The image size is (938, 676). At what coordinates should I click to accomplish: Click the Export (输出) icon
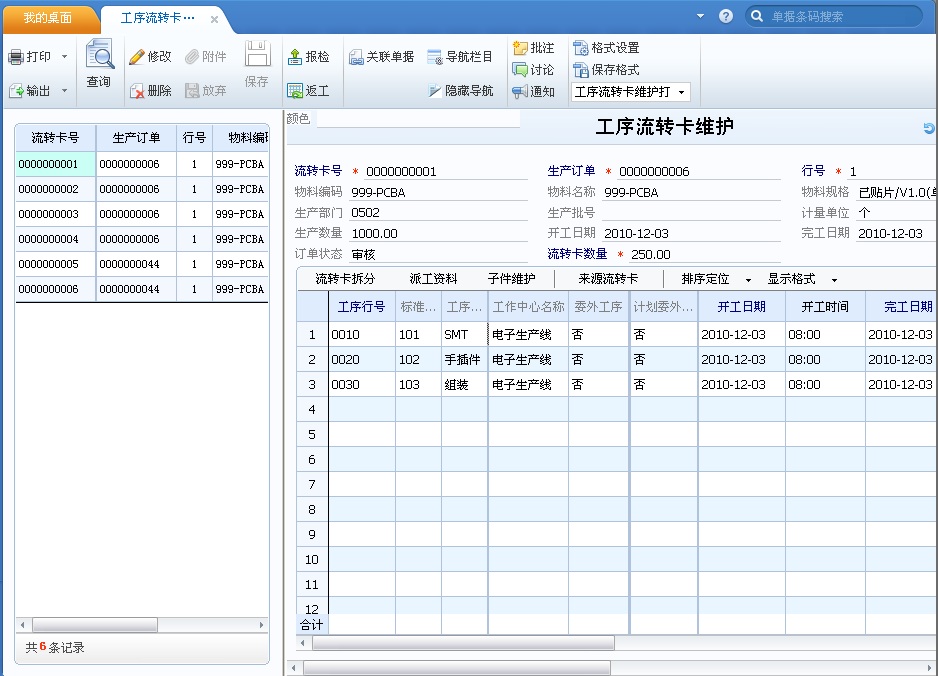point(16,91)
